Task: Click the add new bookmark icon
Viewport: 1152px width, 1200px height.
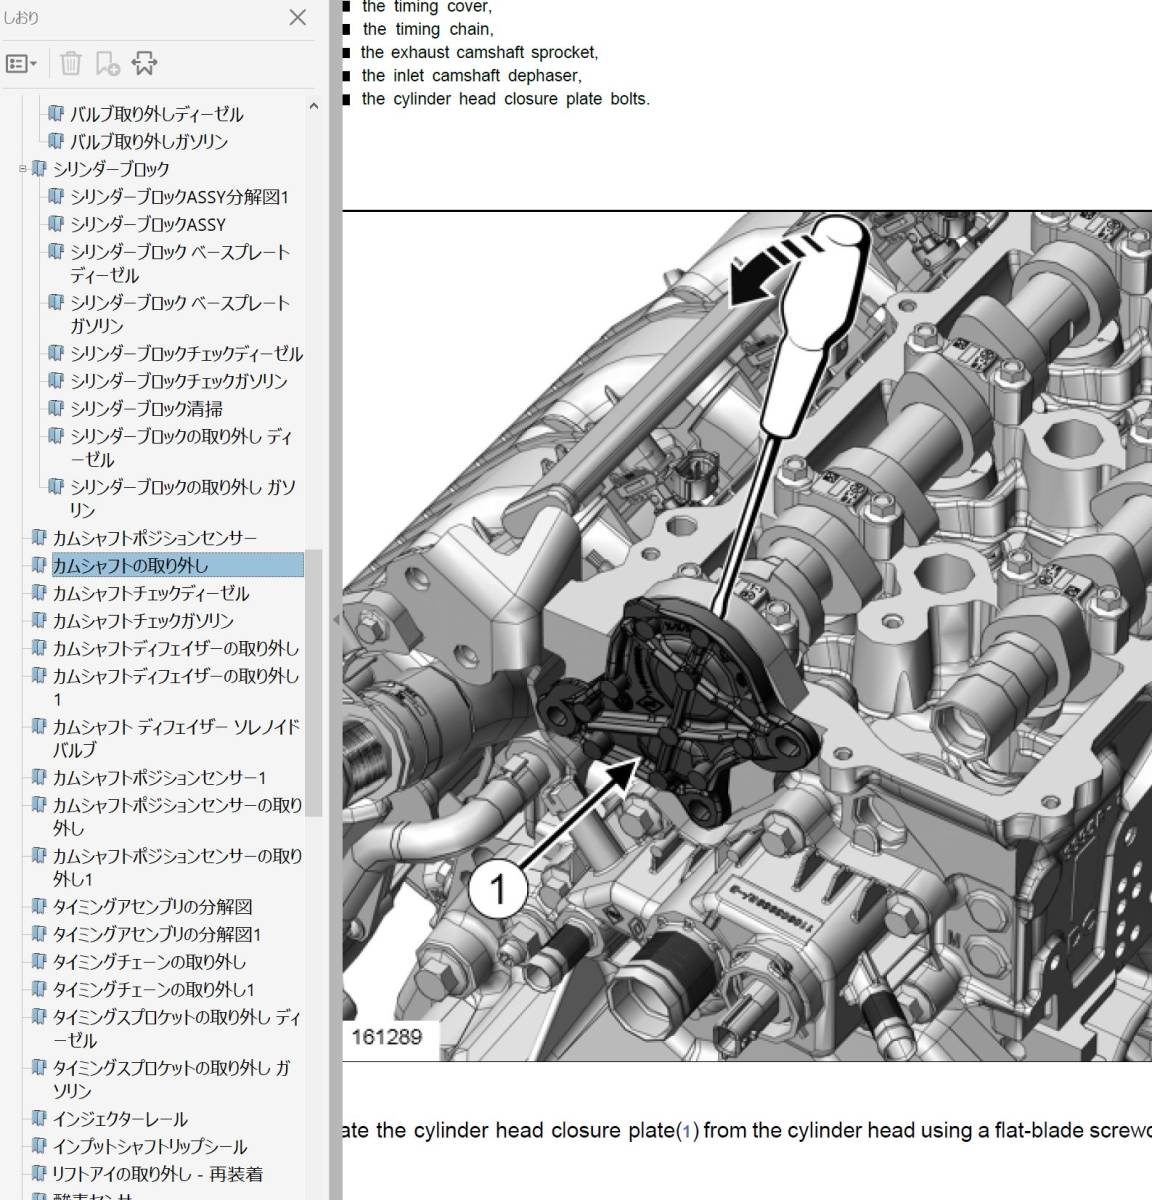Action: click(x=107, y=64)
